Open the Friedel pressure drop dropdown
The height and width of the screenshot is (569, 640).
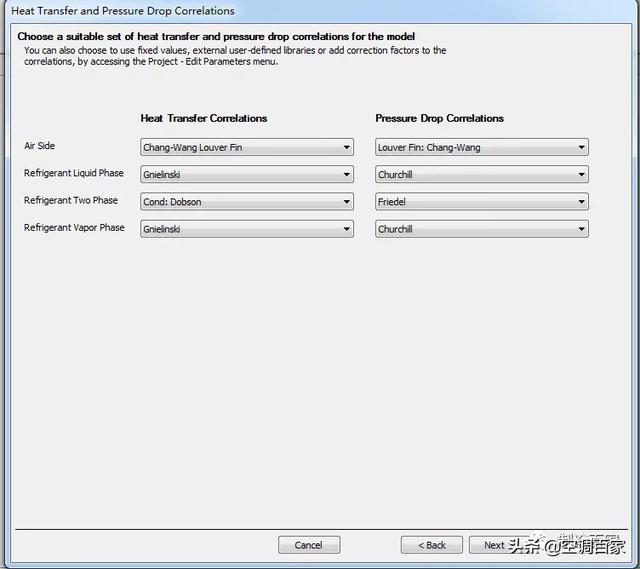pos(482,202)
